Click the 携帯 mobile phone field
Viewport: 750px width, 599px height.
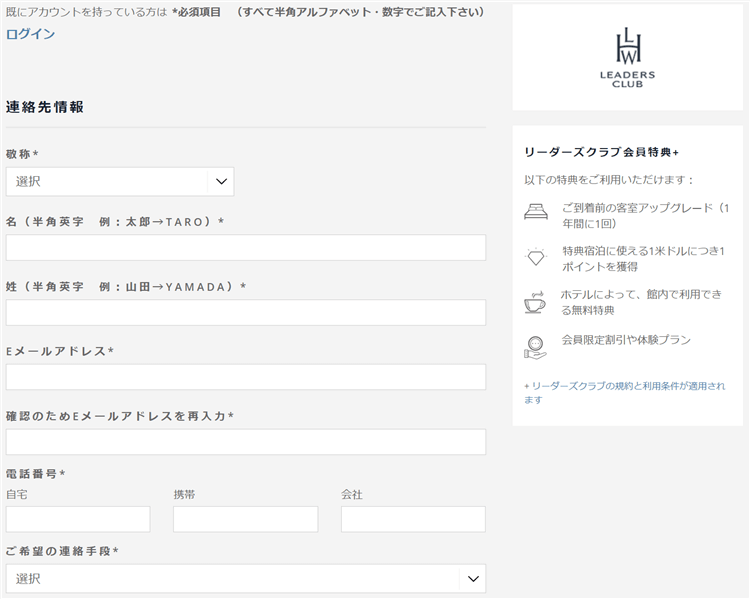pyautogui.click(x=245, y=519)
